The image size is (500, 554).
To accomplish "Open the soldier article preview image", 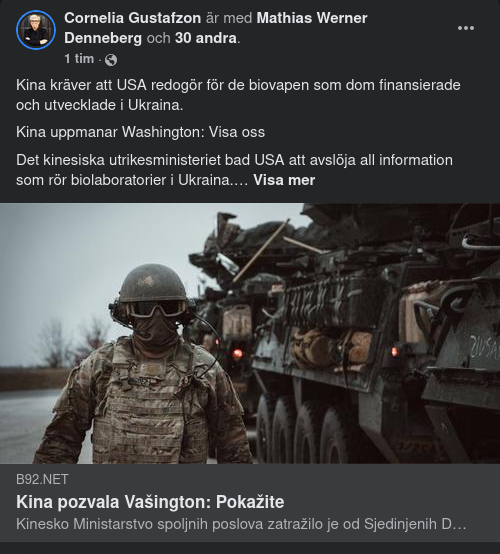I will click(x=250, y=333).
